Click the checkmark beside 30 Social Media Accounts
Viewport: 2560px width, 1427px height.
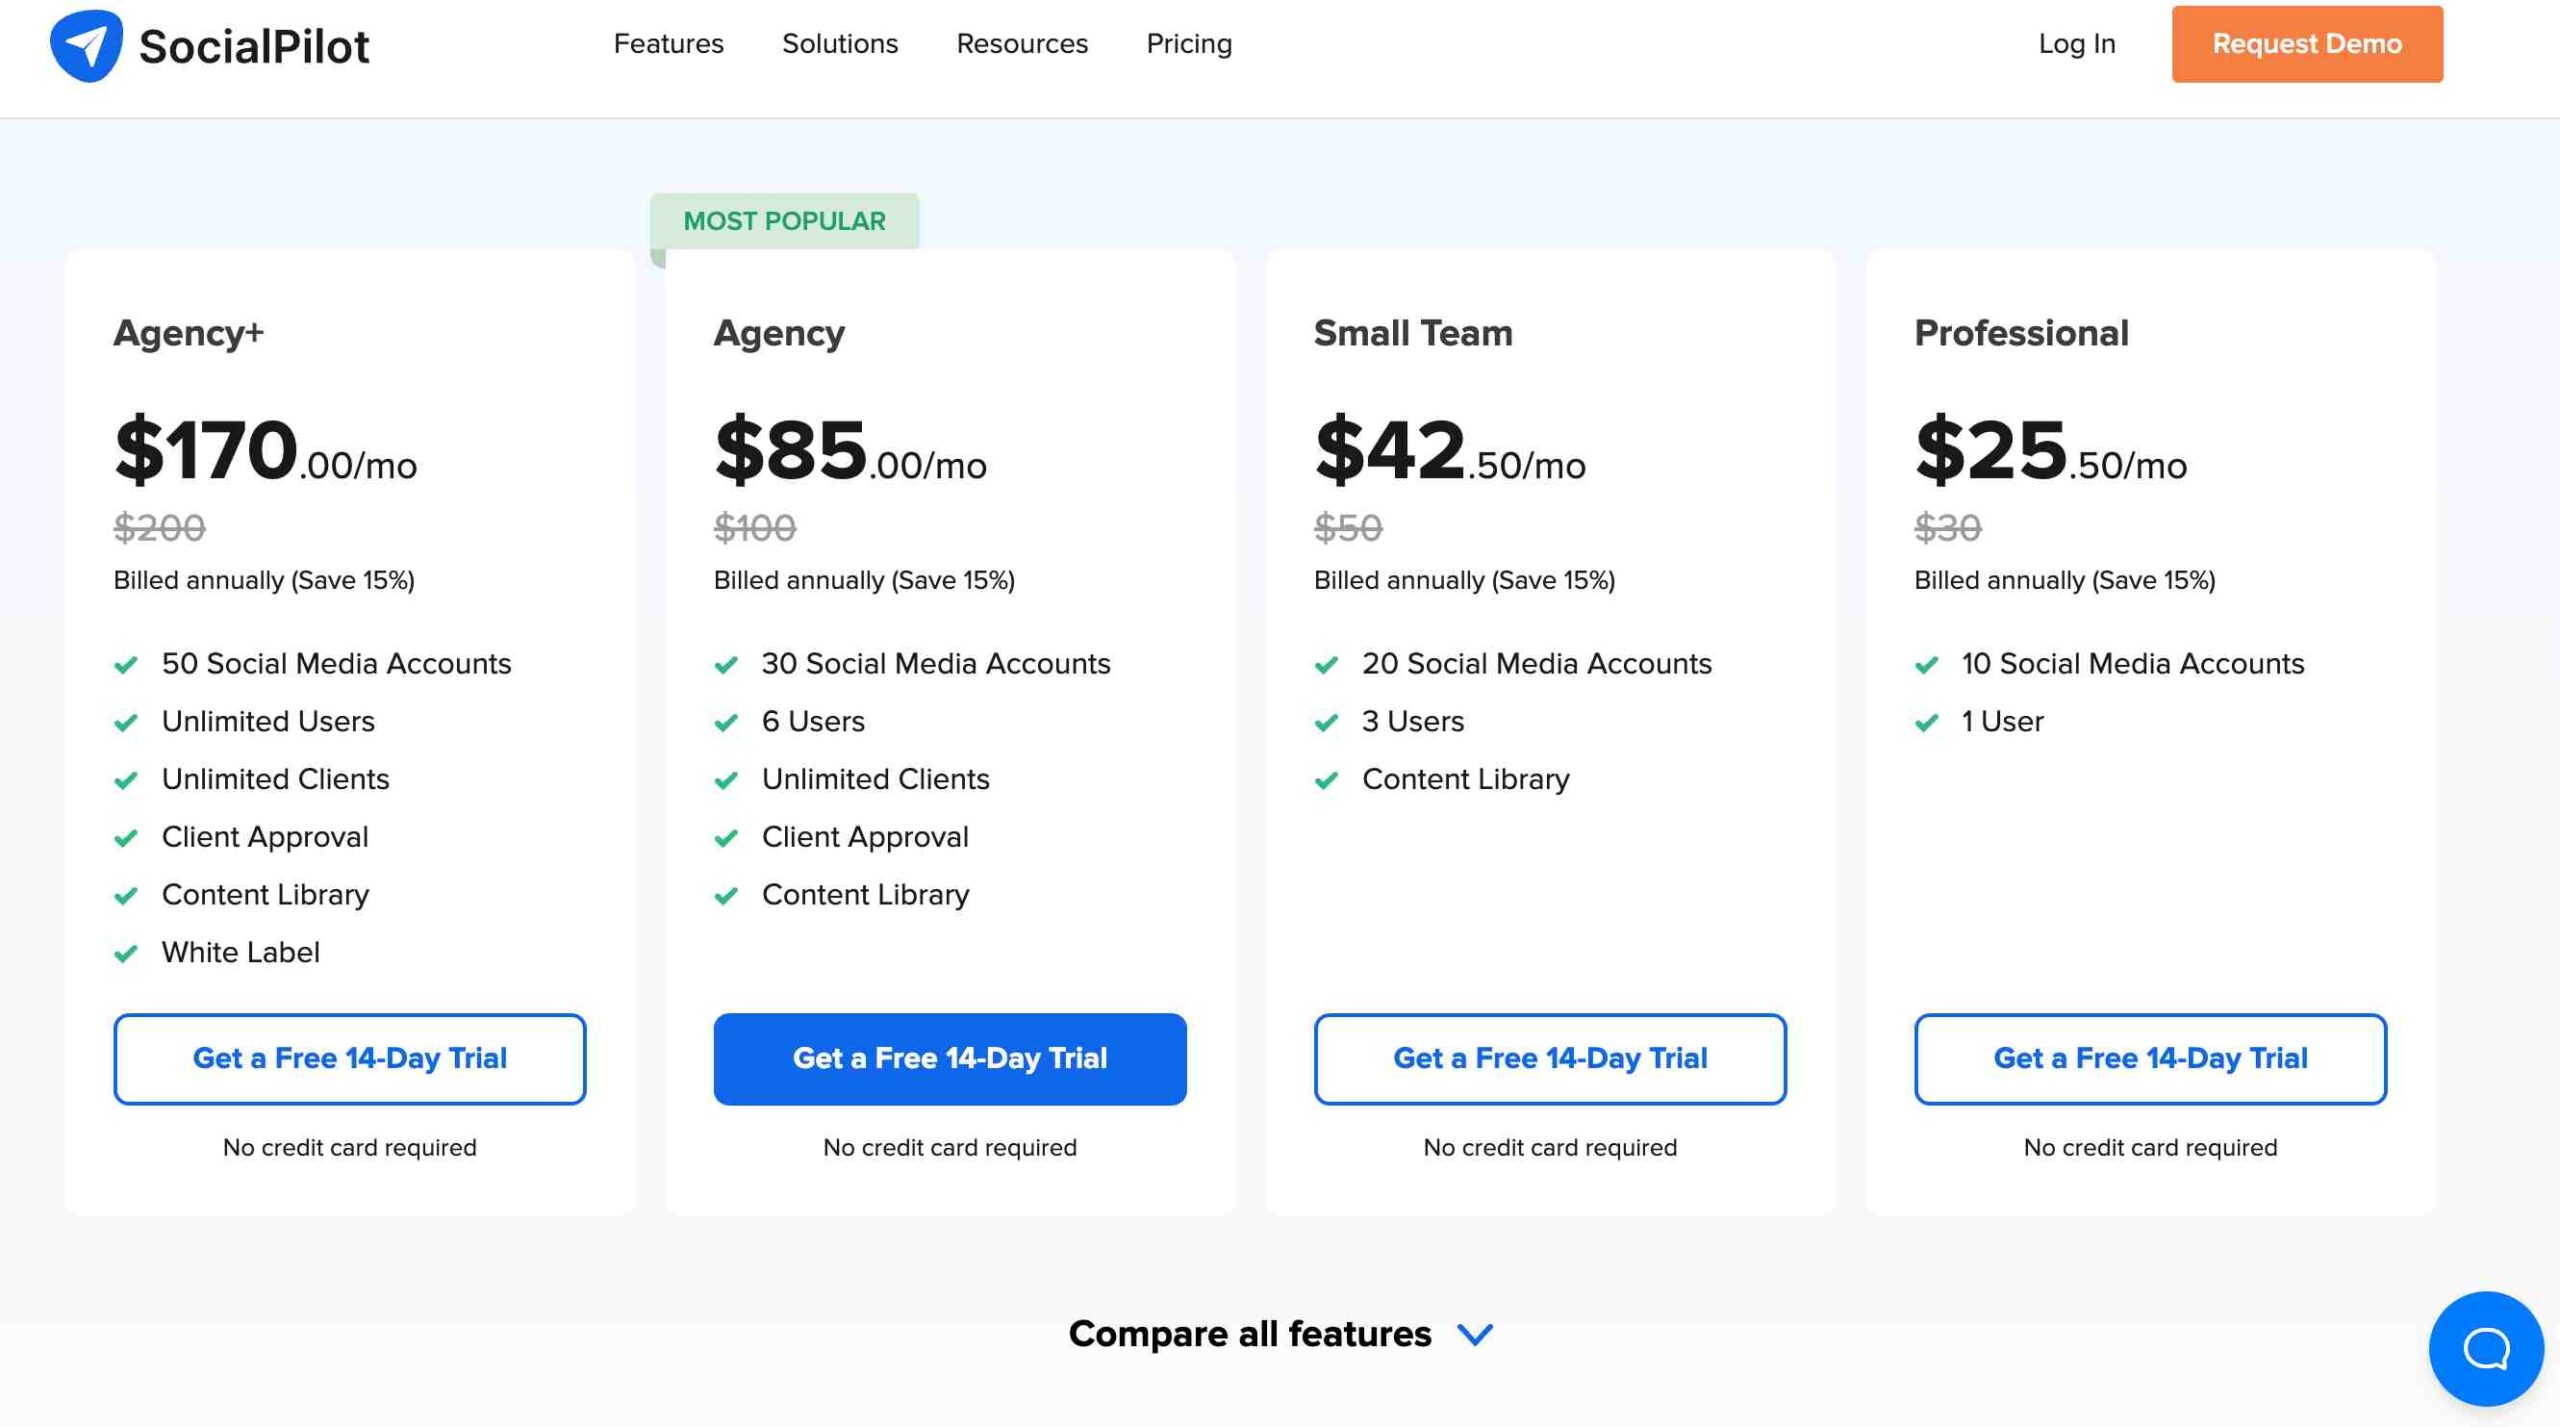[x=726, y=665]
